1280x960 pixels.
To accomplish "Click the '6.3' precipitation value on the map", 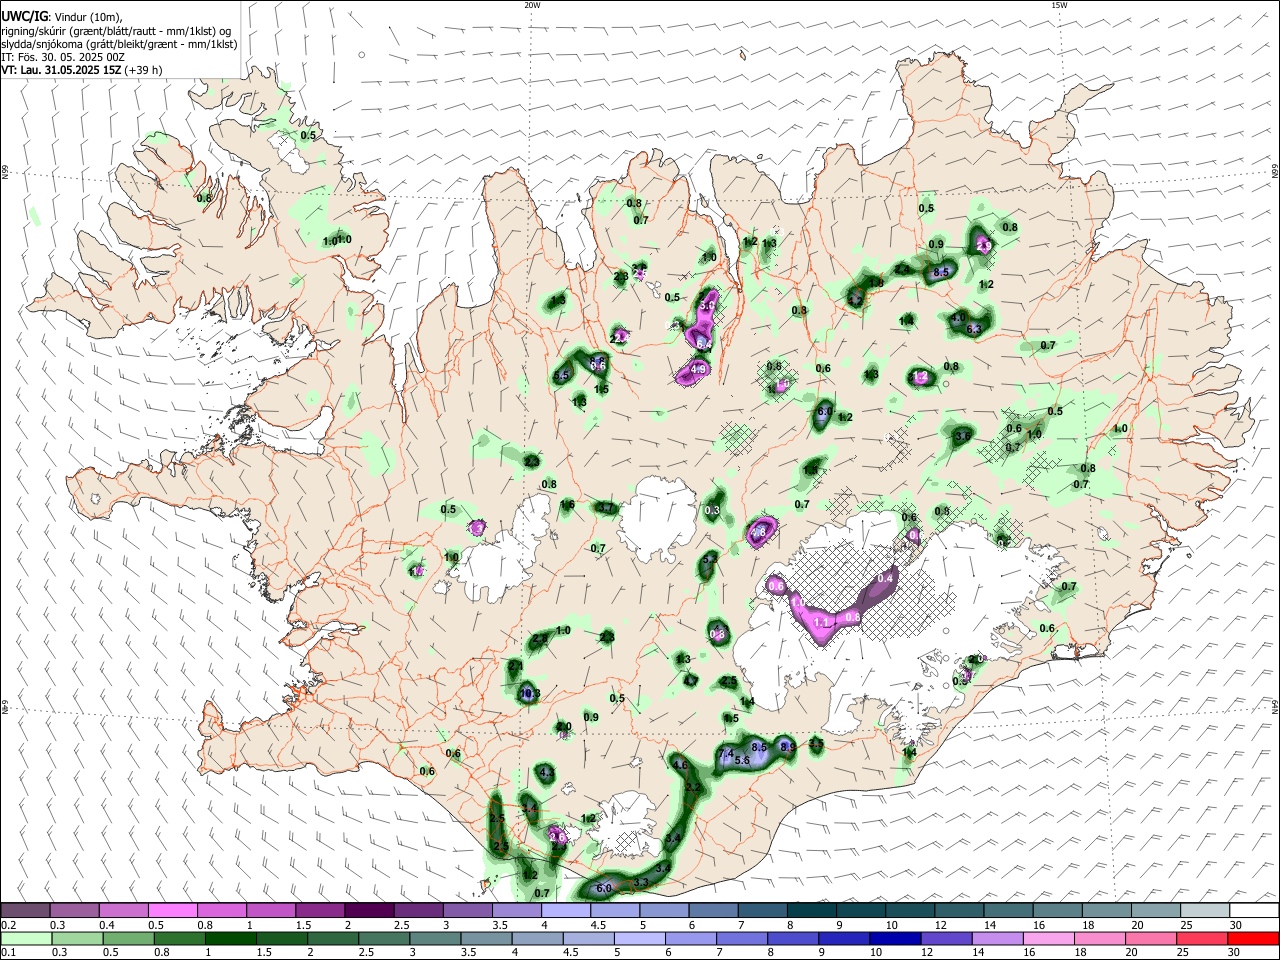I will (x=973, y=329).
